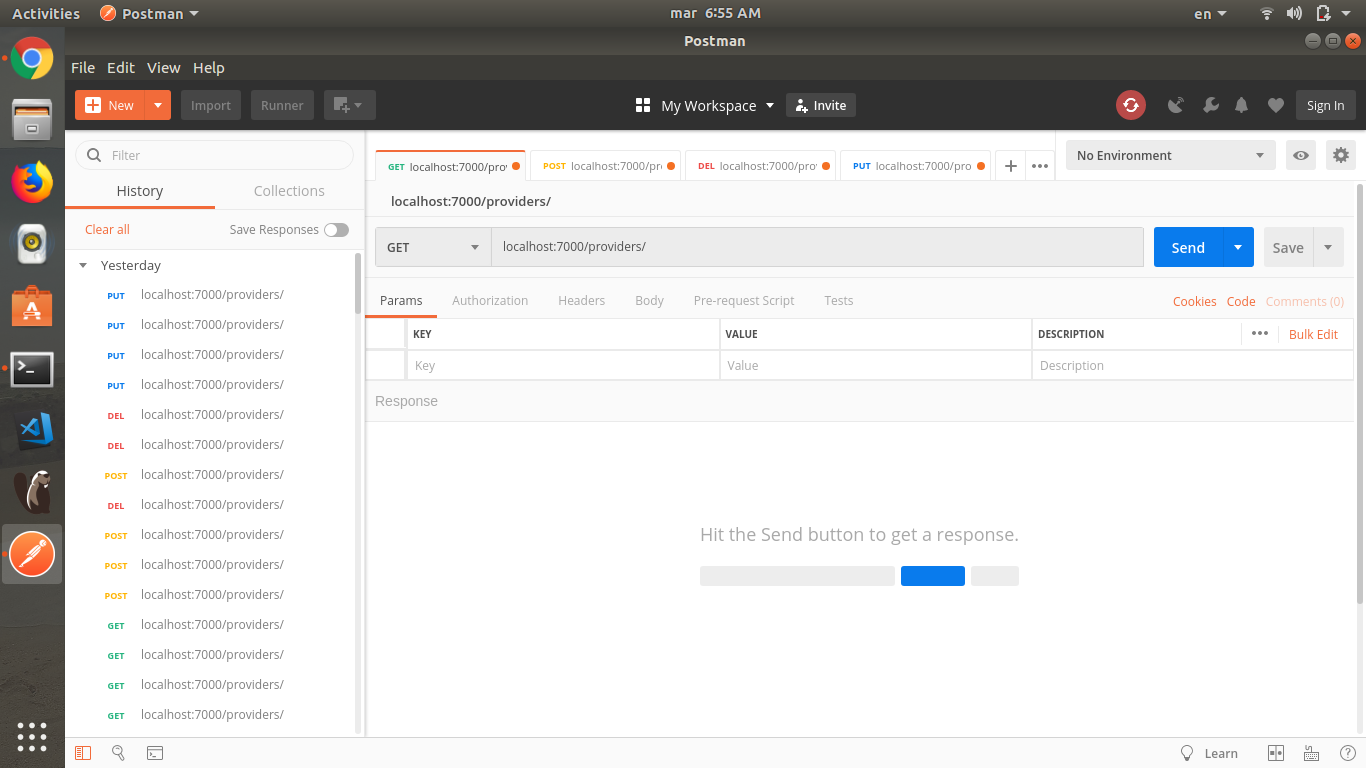Open the HTTP method GET dropdown
Image resolution: width=1366 pixels, height=768 pixels.
tap(433, 247)
